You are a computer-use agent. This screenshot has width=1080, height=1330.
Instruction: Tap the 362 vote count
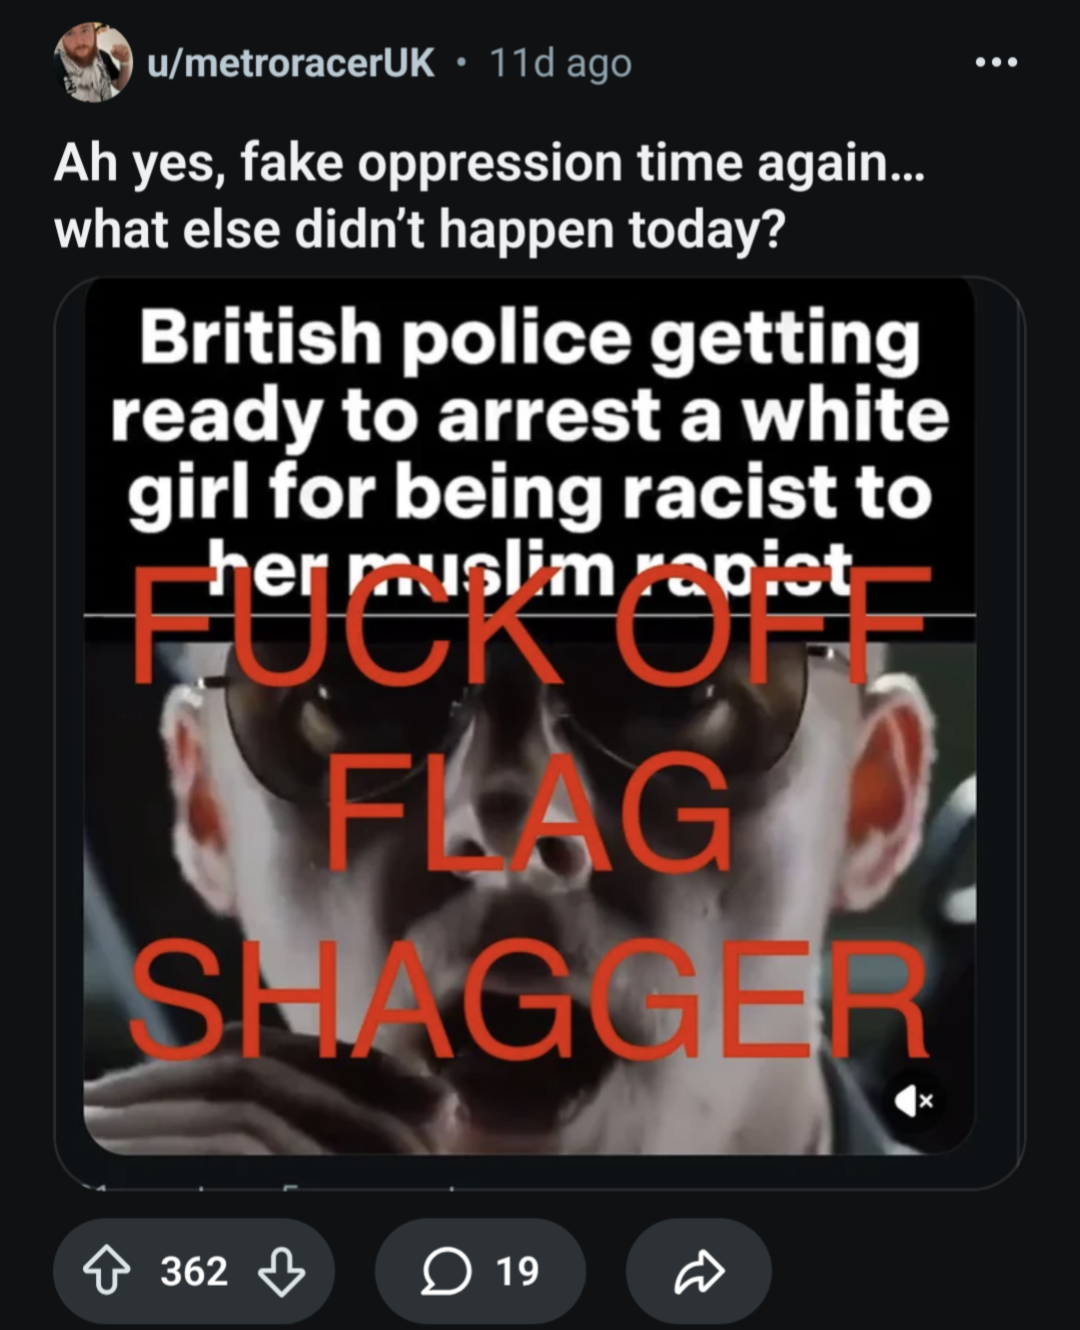(194, 1271)
